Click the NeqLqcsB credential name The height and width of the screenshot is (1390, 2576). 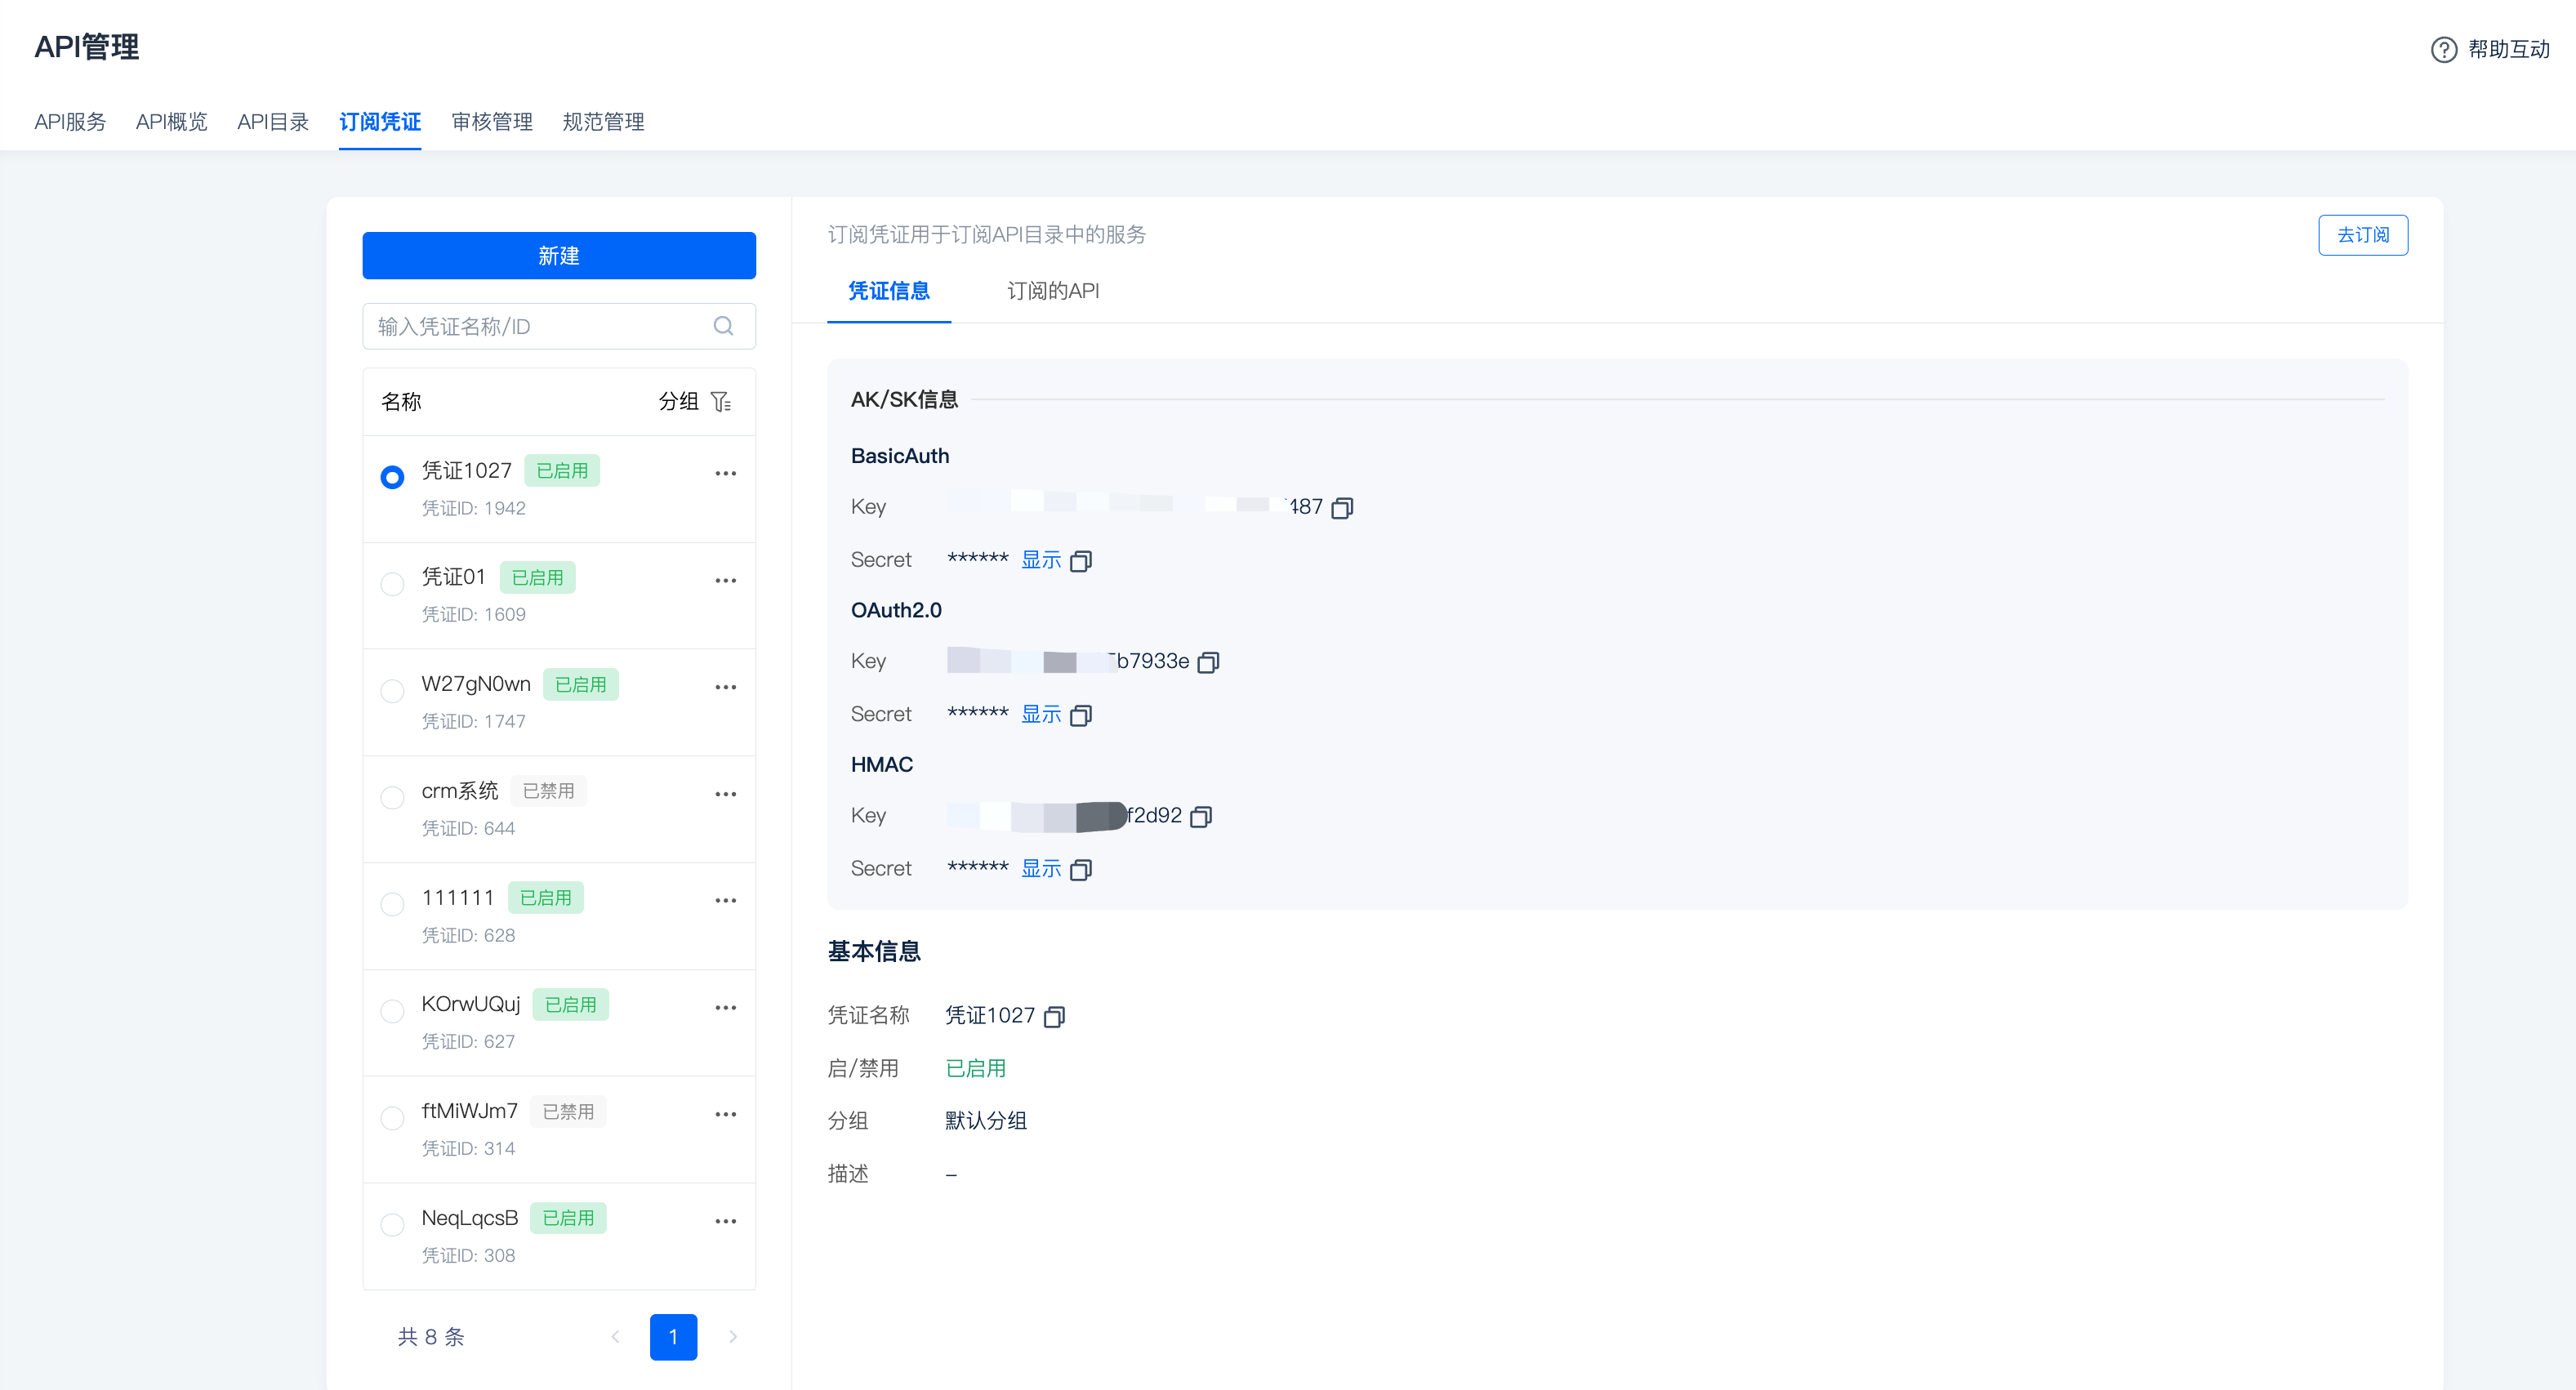(x=470, y=1218)
